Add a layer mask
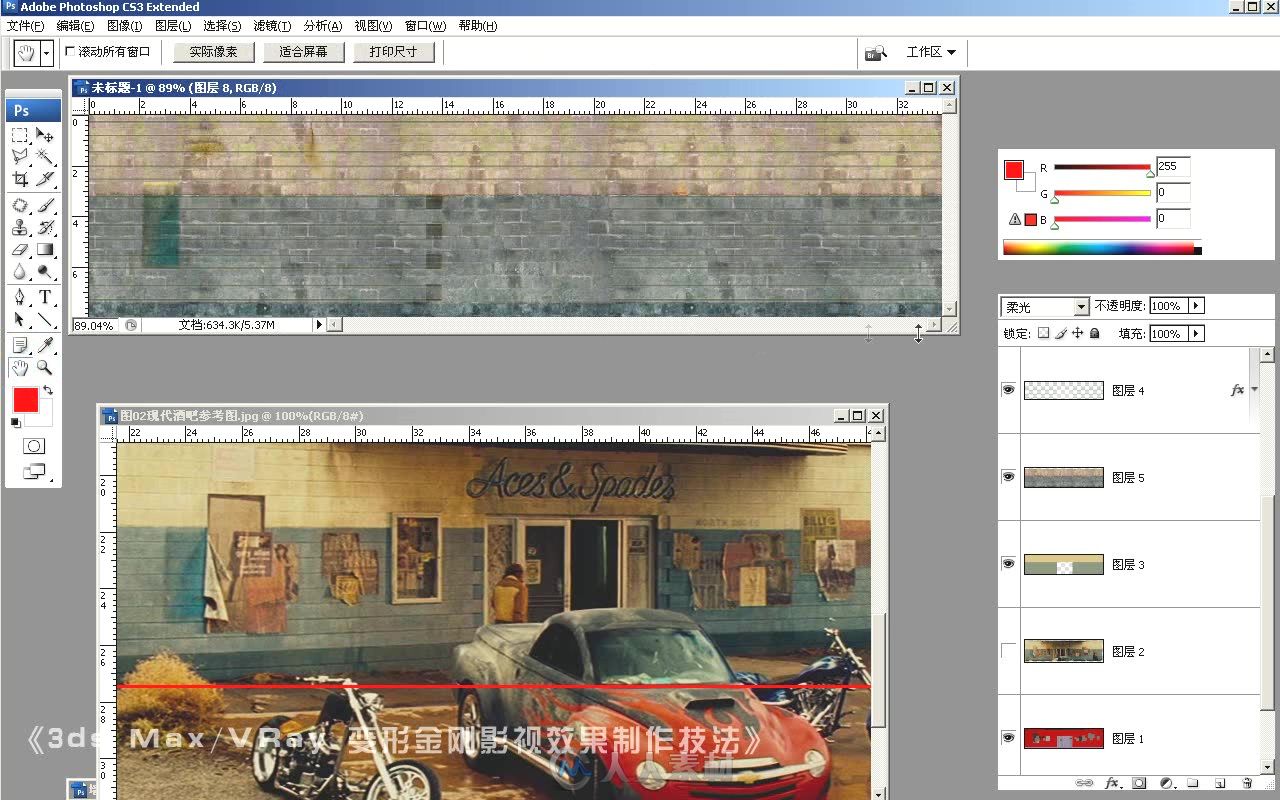The image size is (1280, 800). 1138,783
